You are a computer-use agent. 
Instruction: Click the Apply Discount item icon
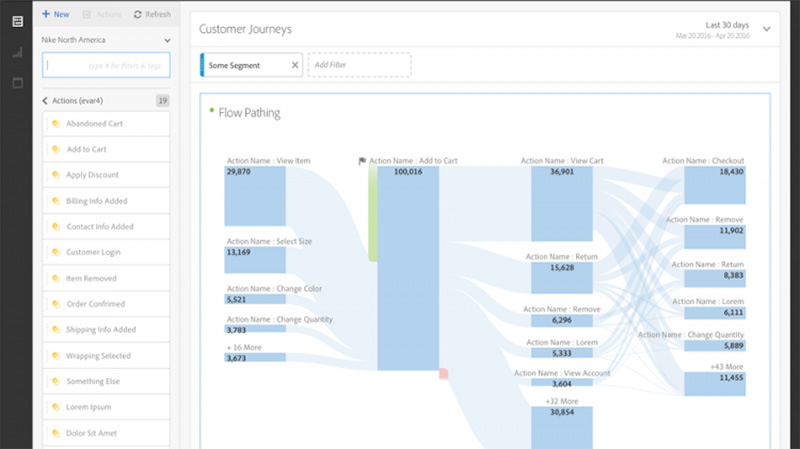[x=56, y=175]
